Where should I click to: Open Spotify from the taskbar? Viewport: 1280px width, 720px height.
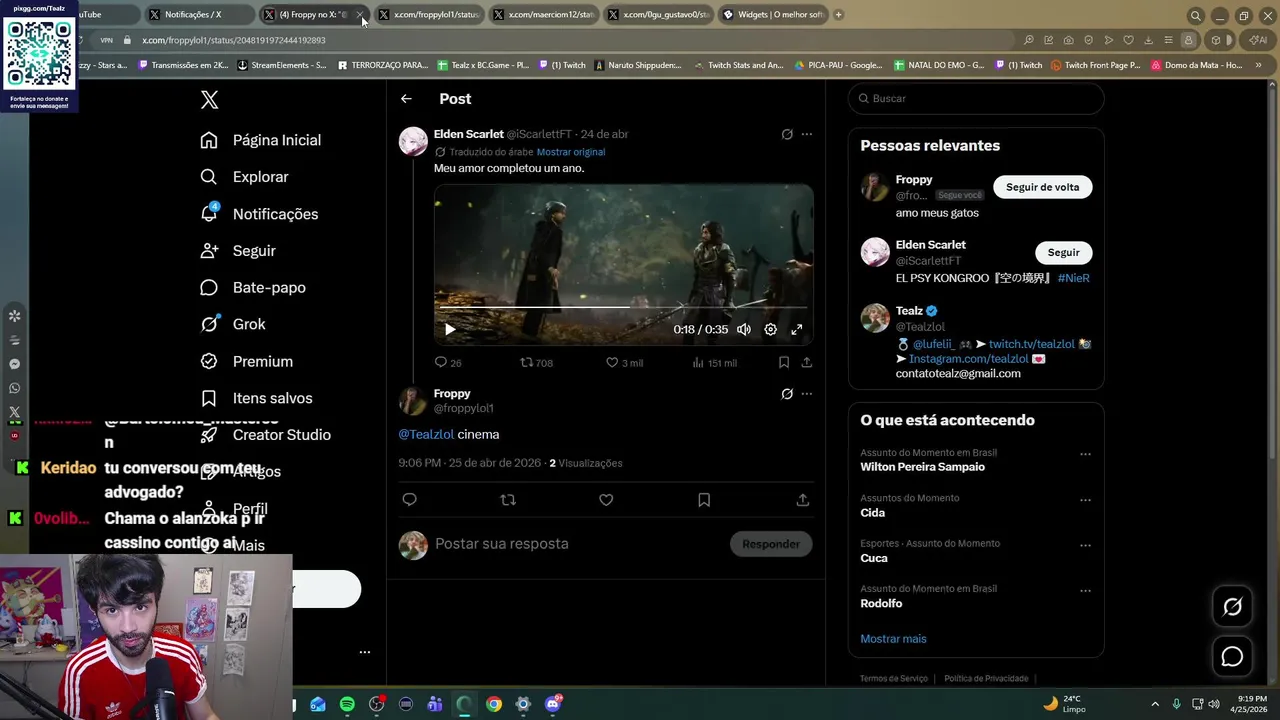pyautogui.click(x=347, y=704)
